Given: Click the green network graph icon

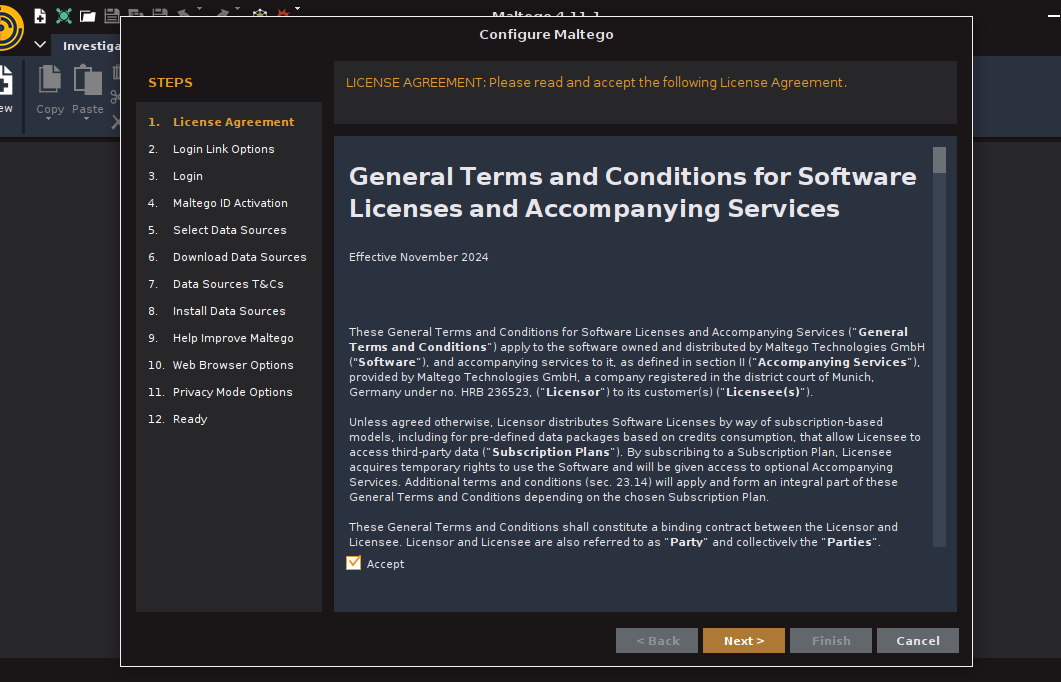Looking at the screenshot, I should point(64,16).
